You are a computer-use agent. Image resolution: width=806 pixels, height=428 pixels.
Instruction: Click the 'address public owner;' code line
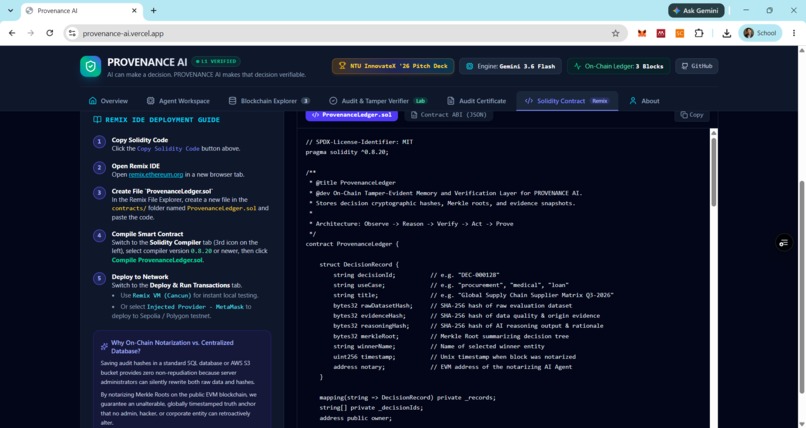pyautogui.click(x=355, y=418)
